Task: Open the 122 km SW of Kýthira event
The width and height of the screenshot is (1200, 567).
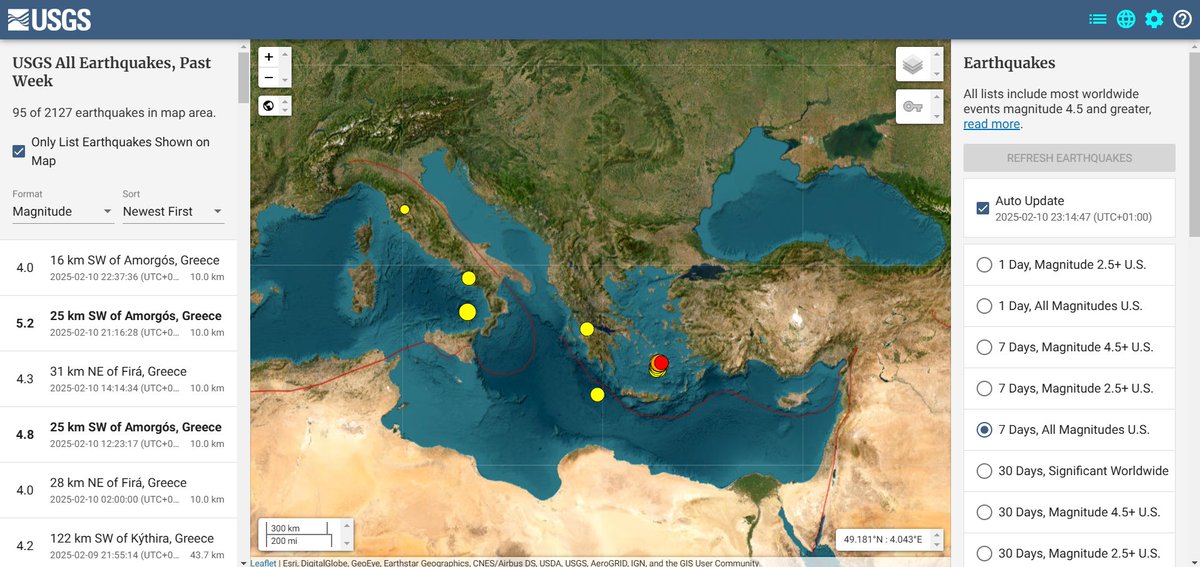Action: coord(119,543)
